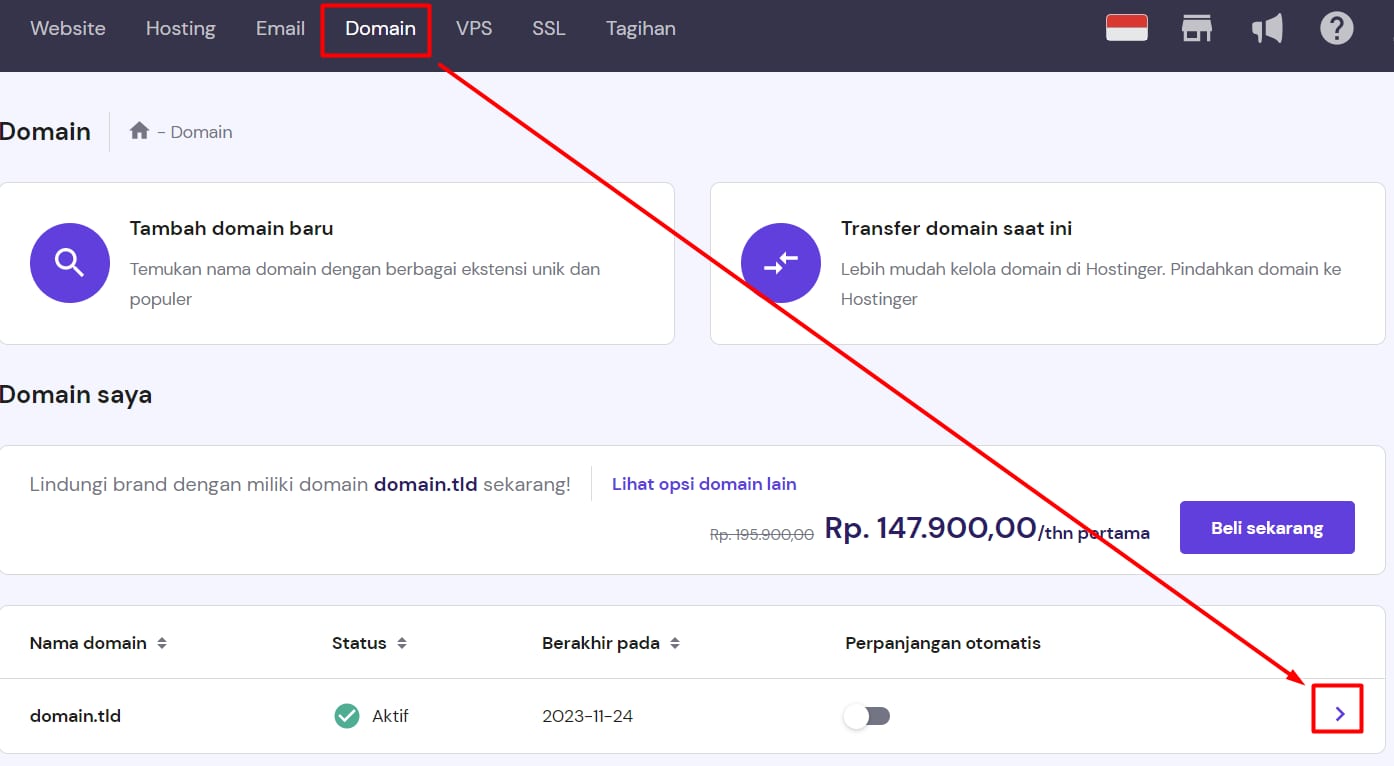Toggle auto-renewal for domain.tld
The height and width of the screenshot is (766, 1394).
867,716
